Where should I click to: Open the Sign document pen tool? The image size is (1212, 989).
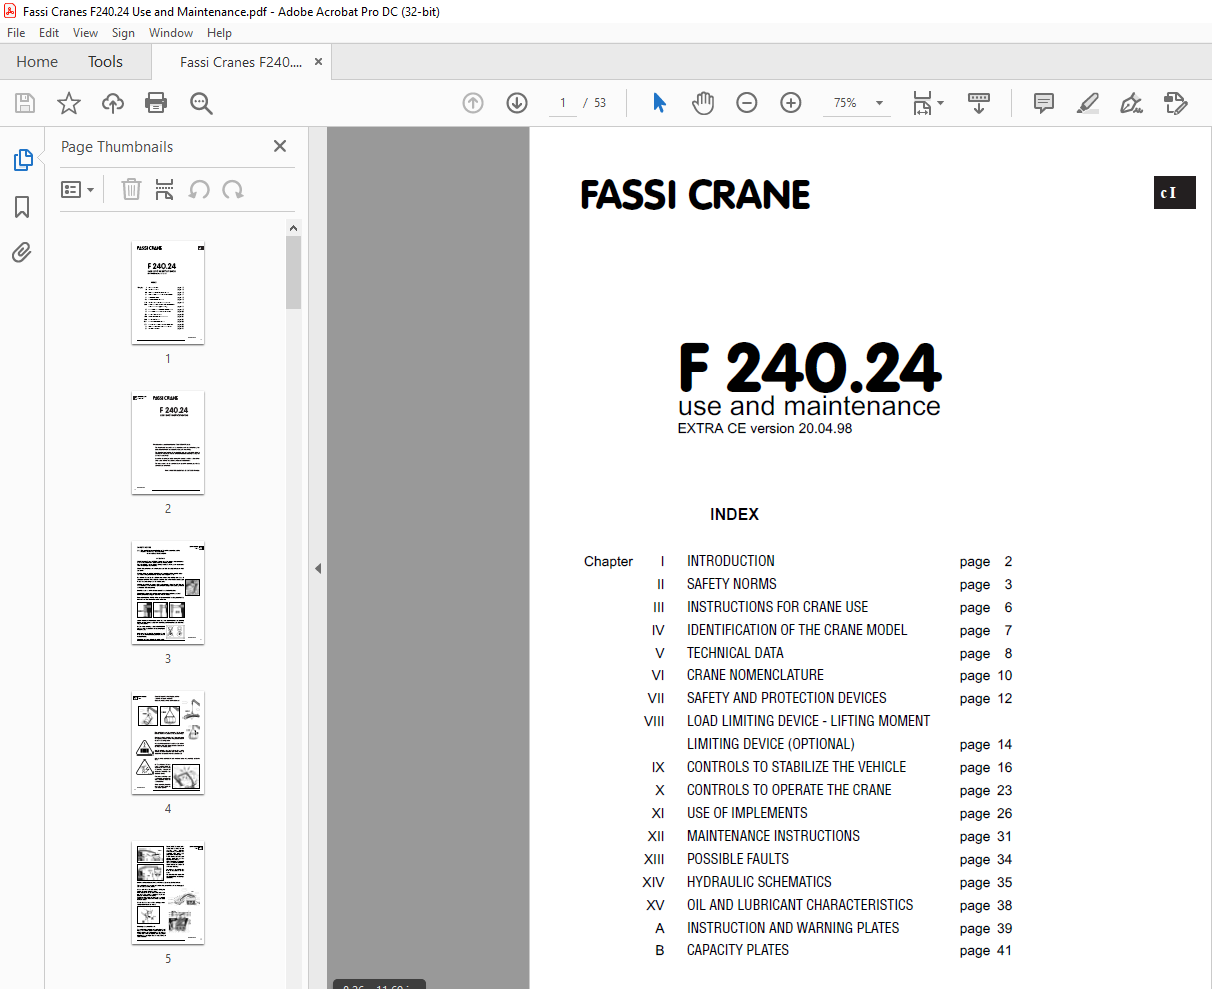[1132, 103]
